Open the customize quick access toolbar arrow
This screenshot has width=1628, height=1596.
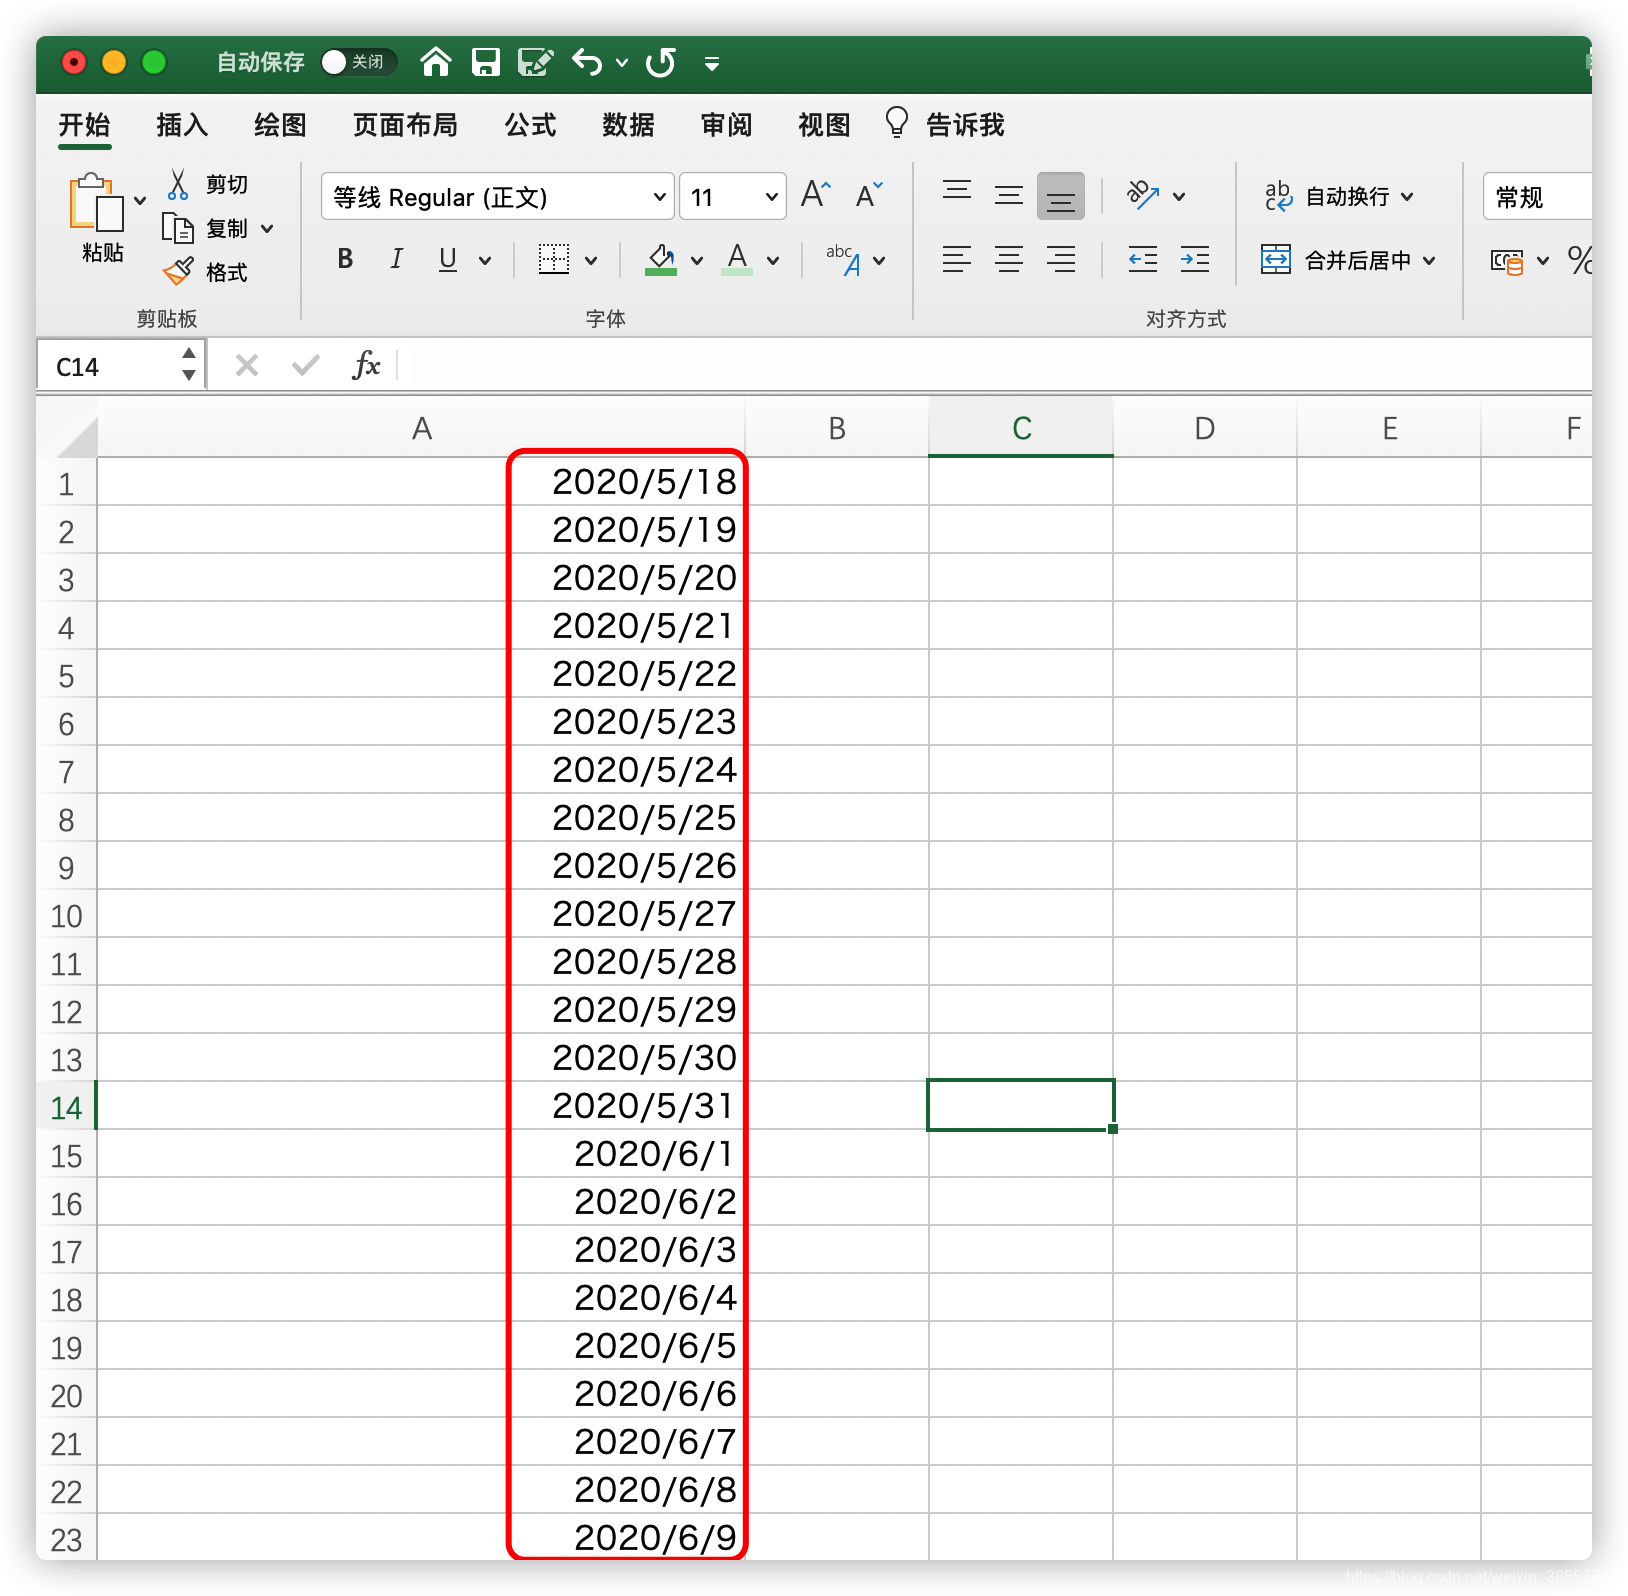tap(712, 63)
